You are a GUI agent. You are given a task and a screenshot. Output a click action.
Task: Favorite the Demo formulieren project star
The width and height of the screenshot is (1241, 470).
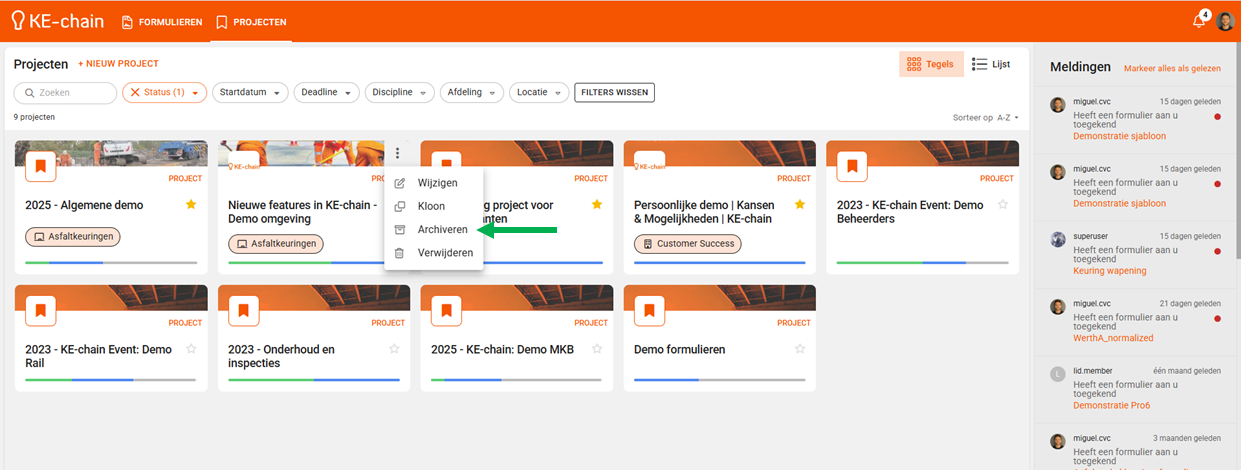[x=799, y=349]
